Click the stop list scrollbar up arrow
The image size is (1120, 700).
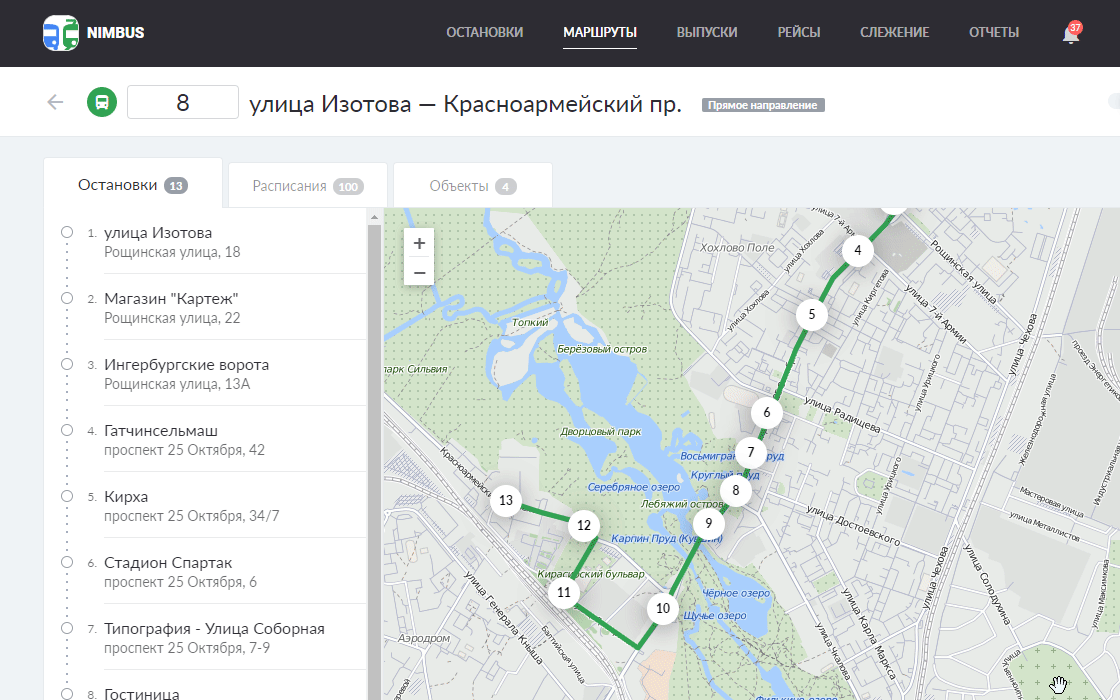(374, 216)
